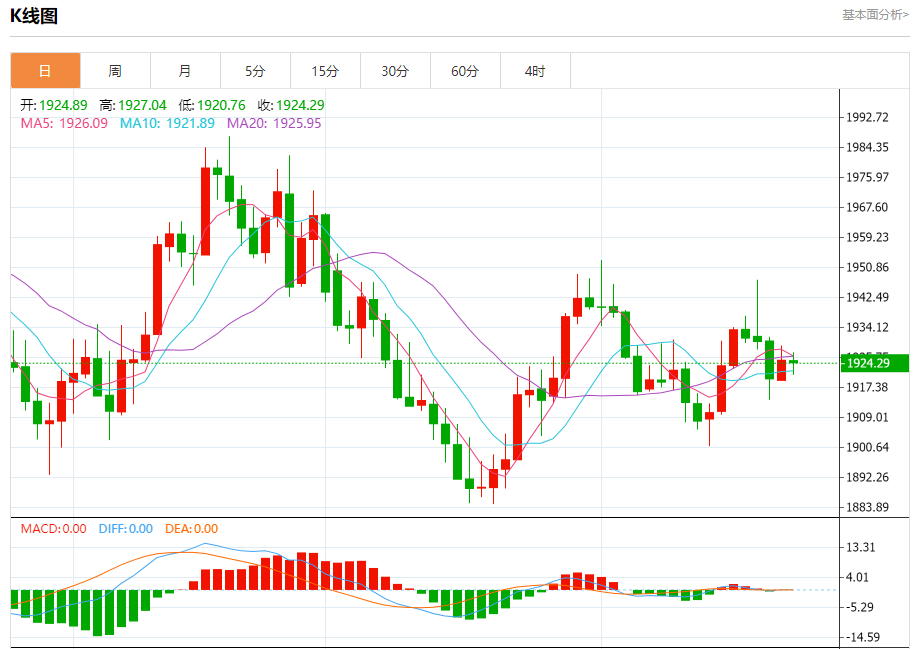
Task: Click the 1950.86 price axis label
Action: 868,267
